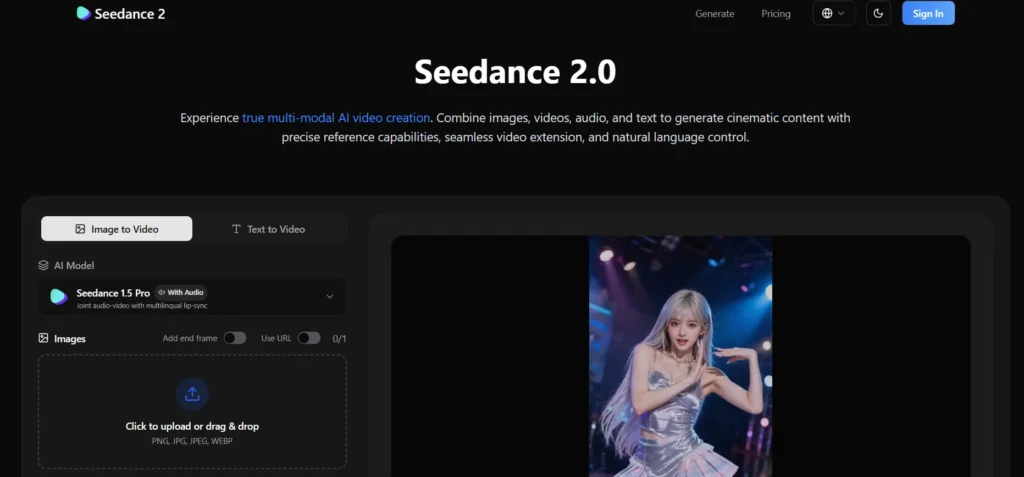
Task: Enable the Add end frame toggle
Action: coord(234,338)
